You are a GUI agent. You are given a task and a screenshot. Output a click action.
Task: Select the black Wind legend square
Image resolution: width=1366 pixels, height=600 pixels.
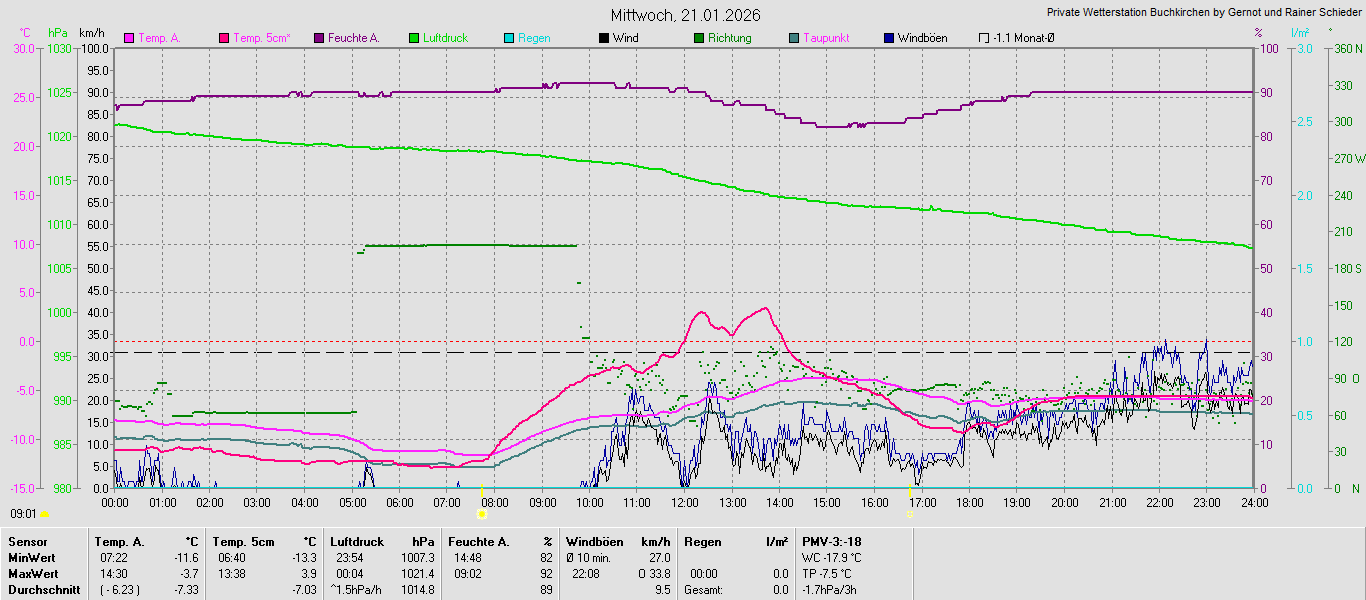604,38
